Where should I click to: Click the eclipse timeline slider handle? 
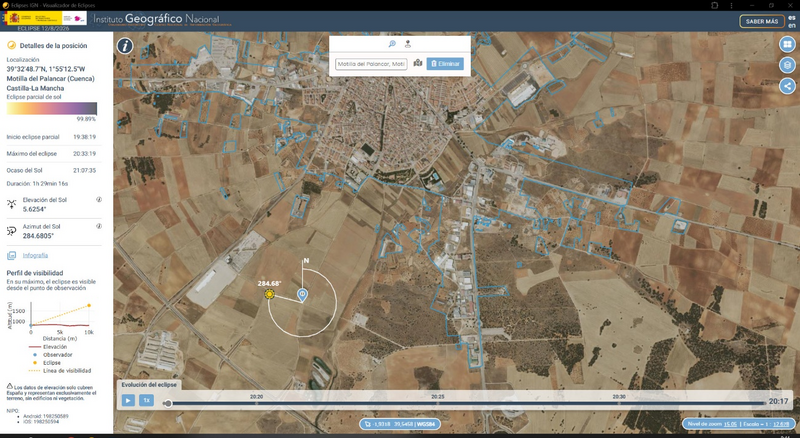pos(167,403)
